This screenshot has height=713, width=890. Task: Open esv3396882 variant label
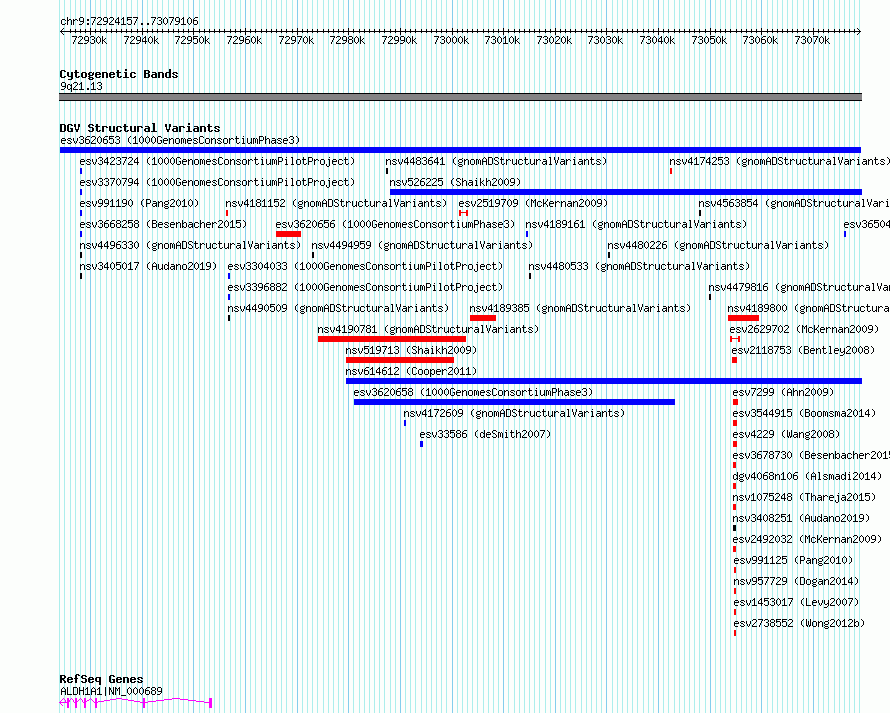[x=366, y=287]
